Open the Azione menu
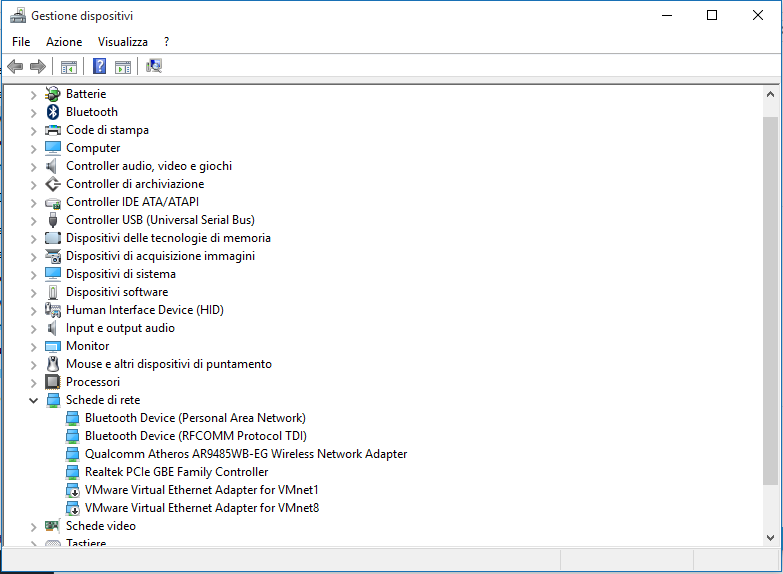Screen dimensions: 783x574 64,42
